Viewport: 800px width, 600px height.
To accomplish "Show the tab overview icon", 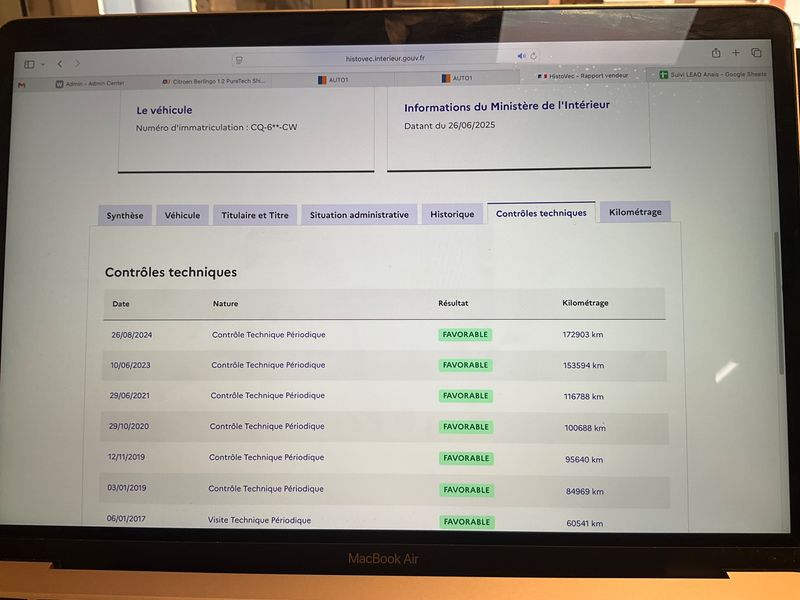I will coord(756,52).
